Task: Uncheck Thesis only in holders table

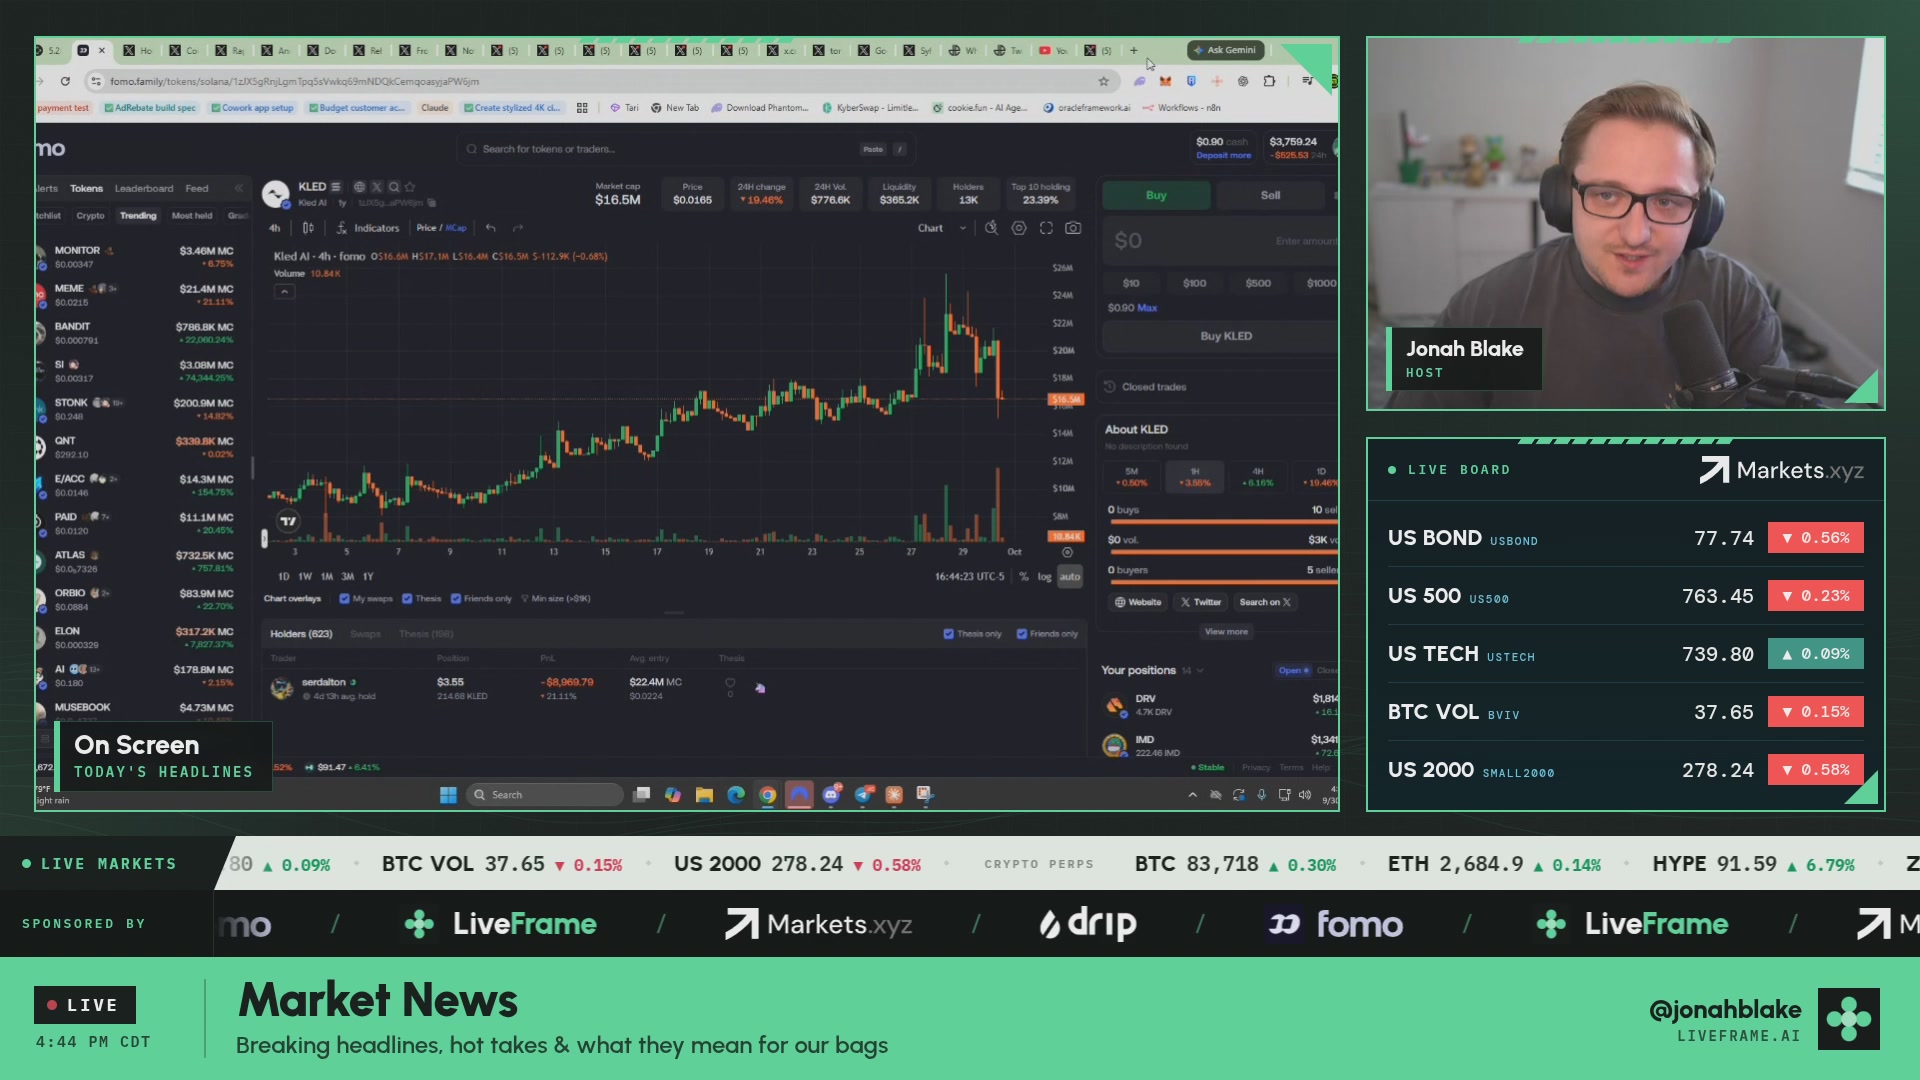Action: (948, 634)
